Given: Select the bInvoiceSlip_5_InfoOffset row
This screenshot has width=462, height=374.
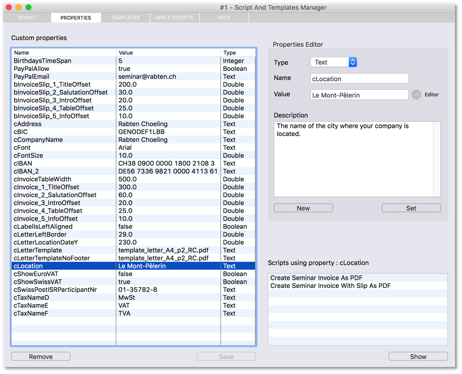Looking at the screenshot, I should click(133, 116).
